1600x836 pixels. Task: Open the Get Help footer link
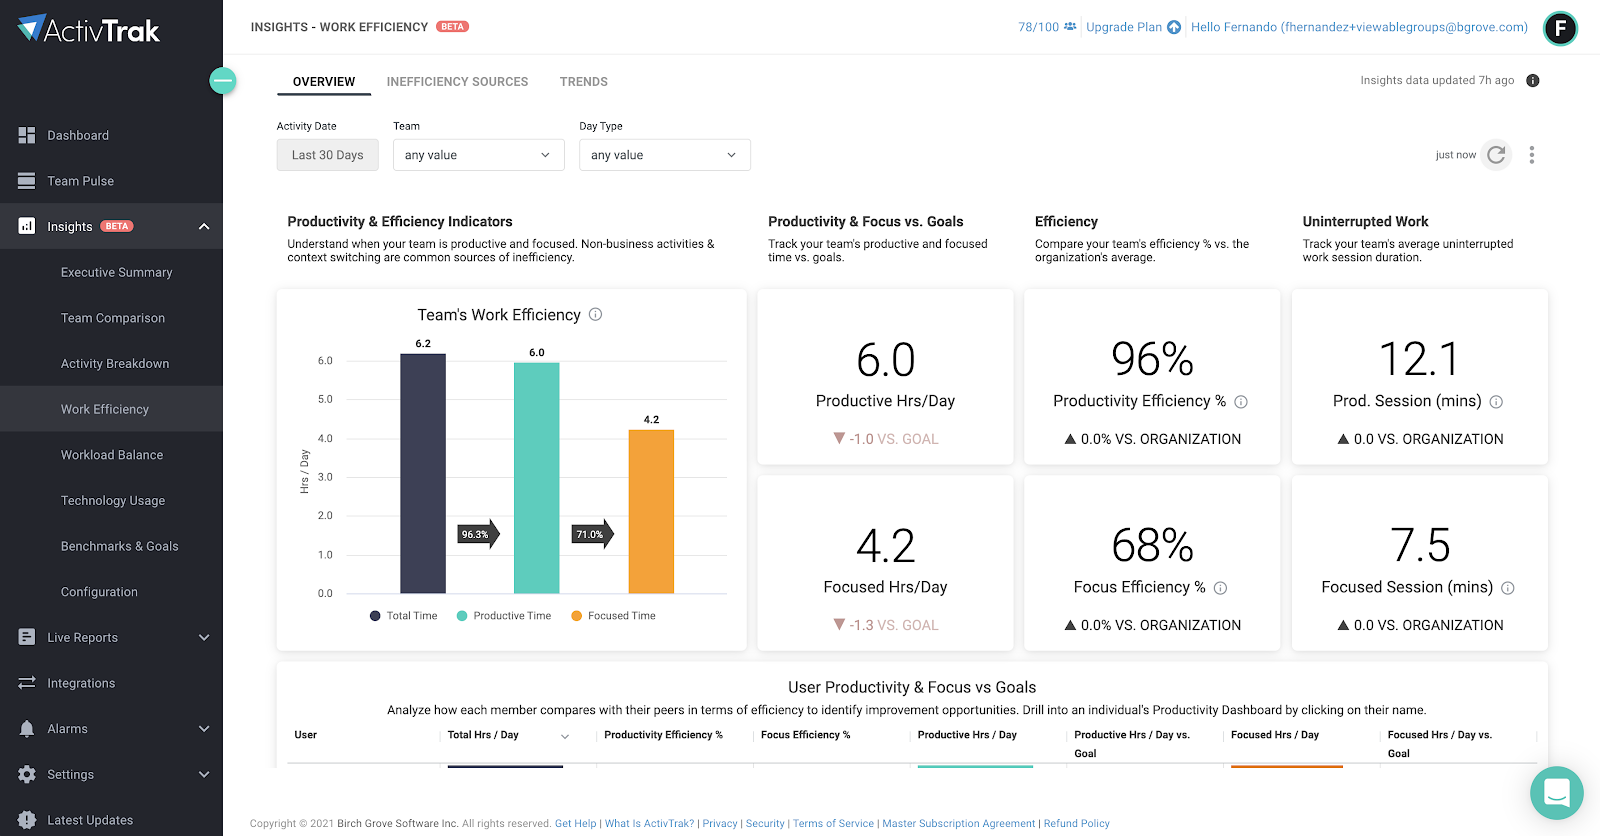[575, 824]
